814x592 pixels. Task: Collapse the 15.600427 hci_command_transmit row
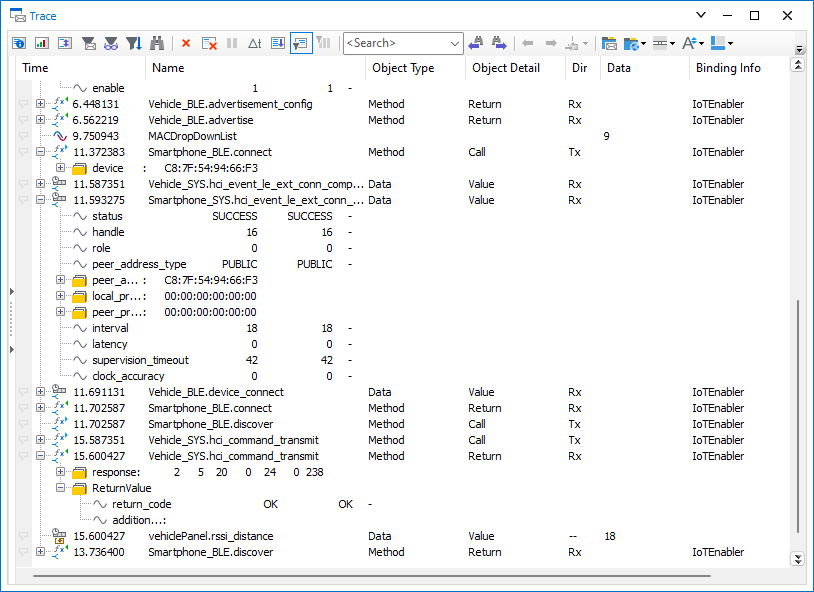click(40, 456)
